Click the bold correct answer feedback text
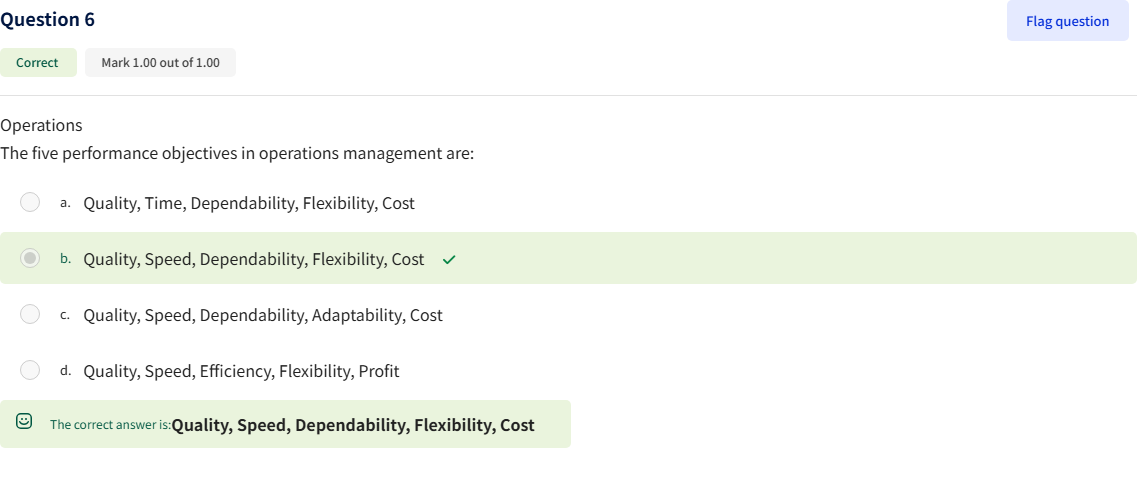1137x478 pixels. click(x=353, y=425)
